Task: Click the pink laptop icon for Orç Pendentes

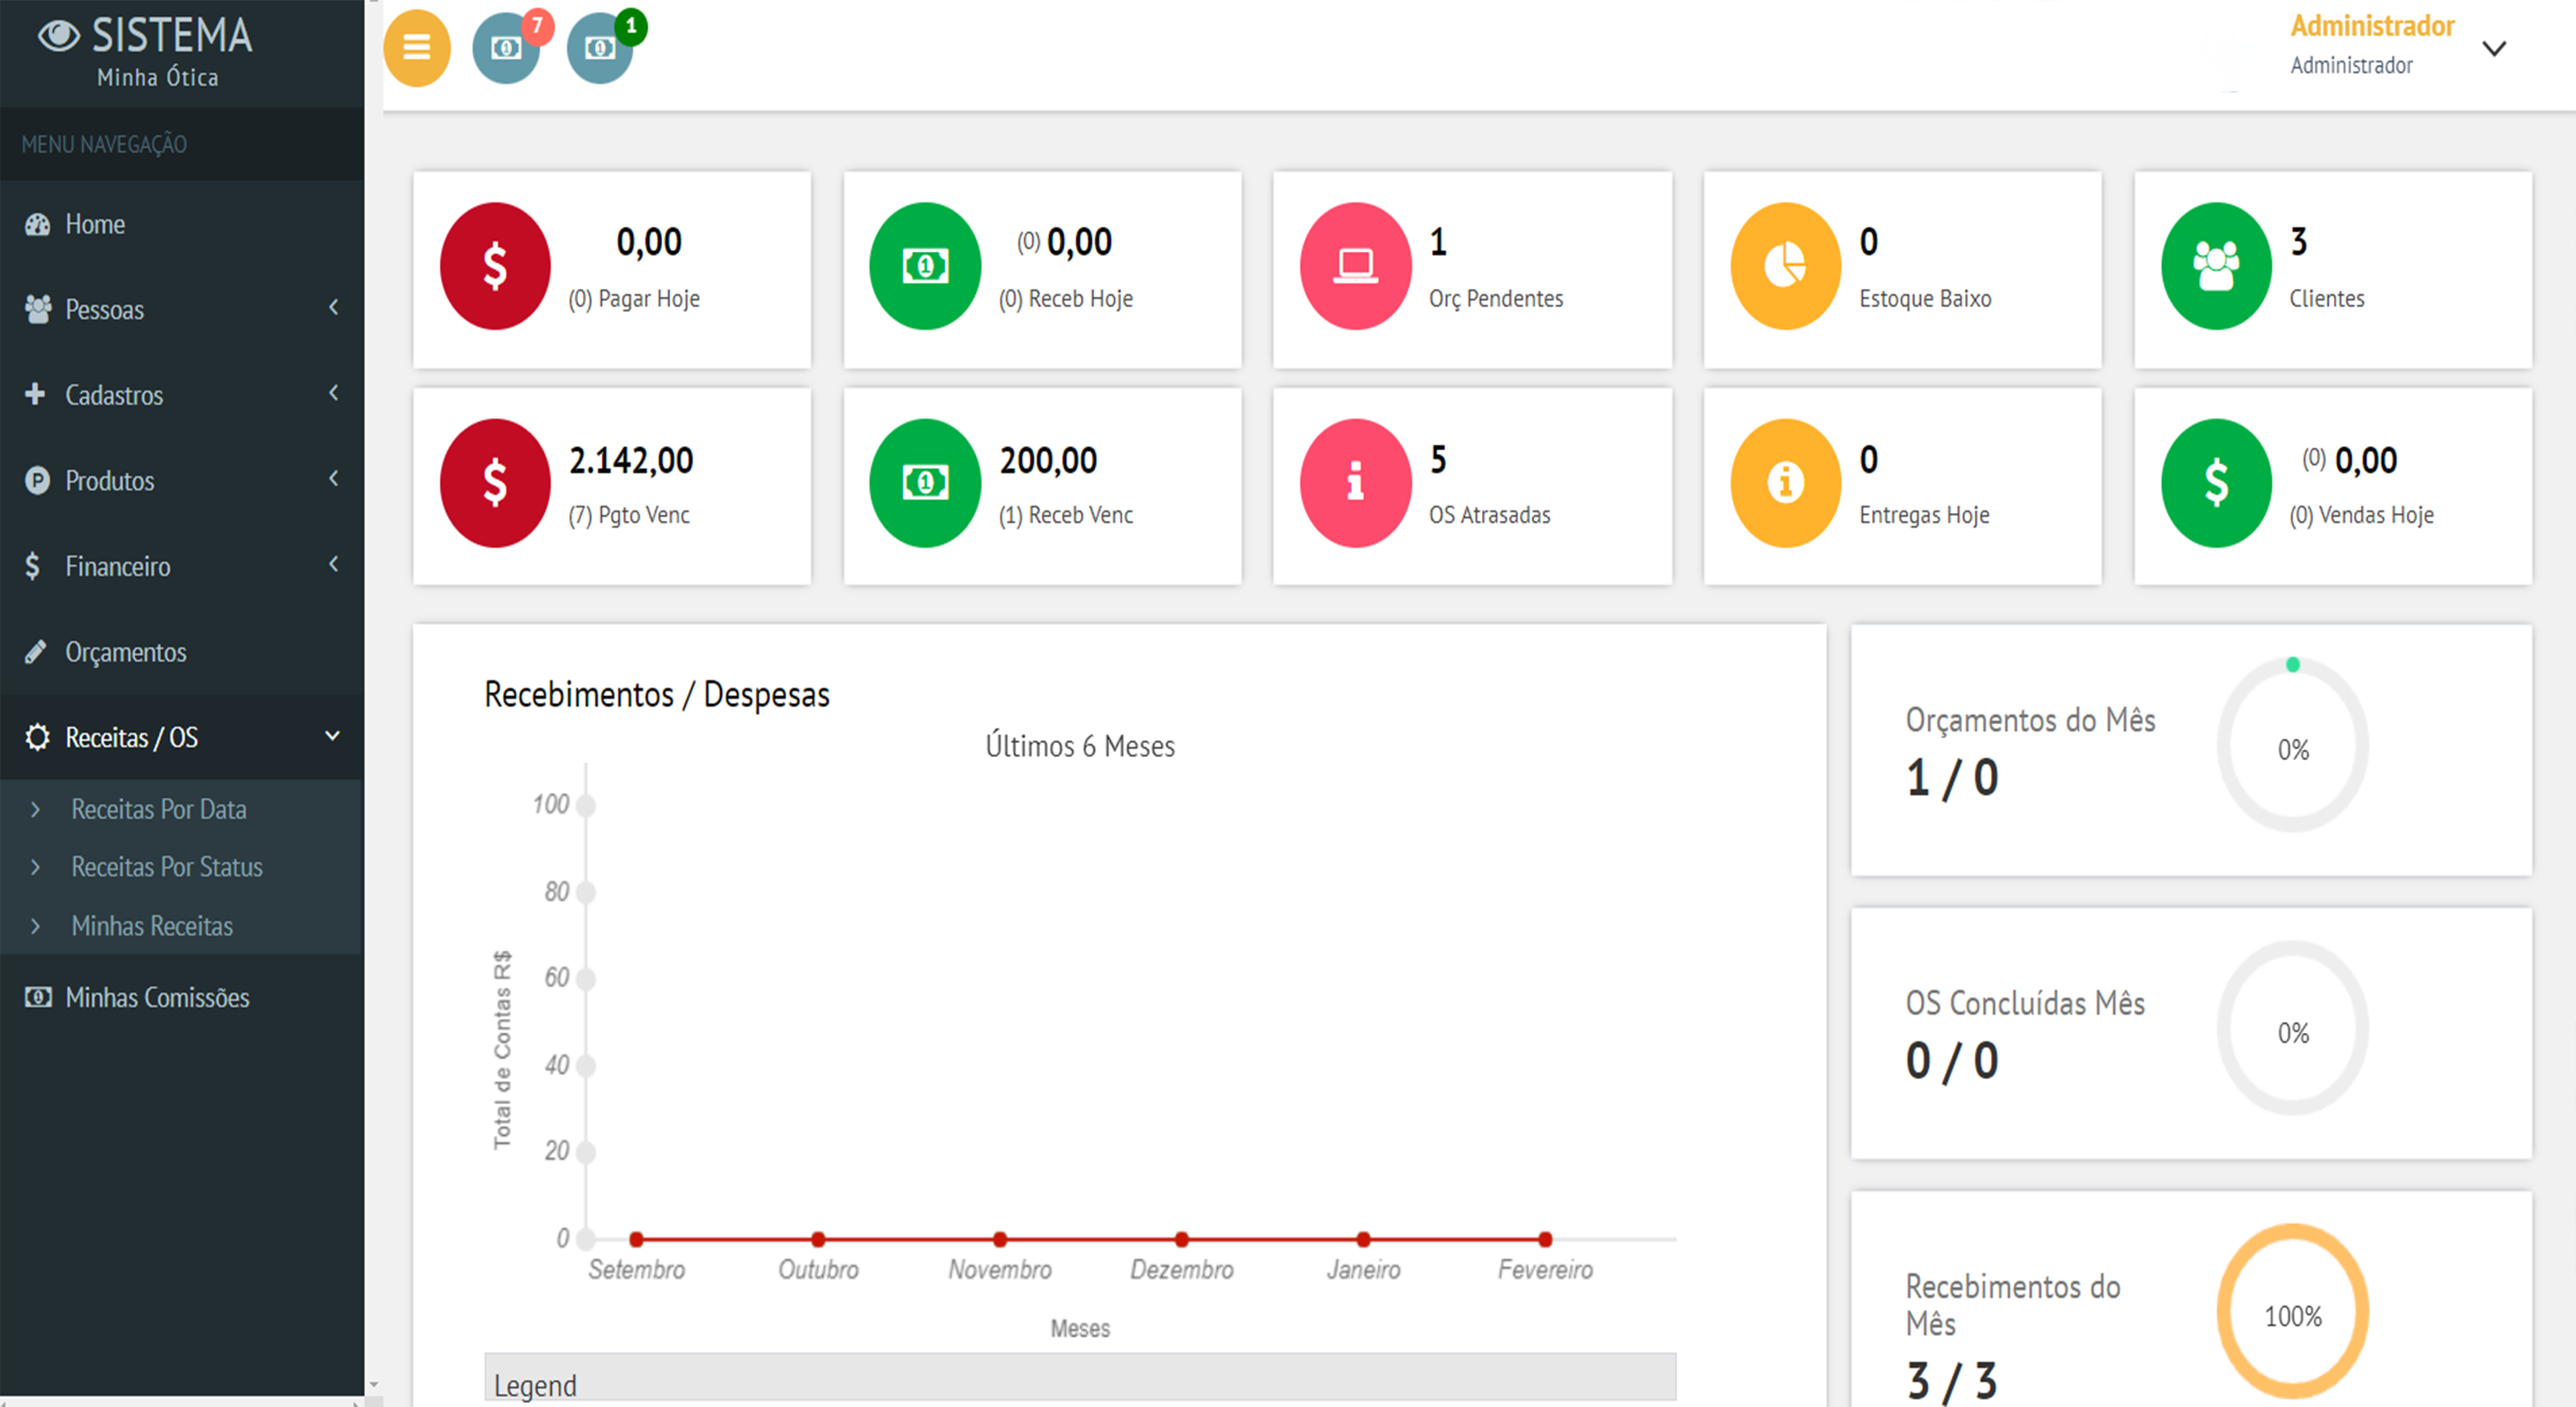Action: [x=1355, y=266]
